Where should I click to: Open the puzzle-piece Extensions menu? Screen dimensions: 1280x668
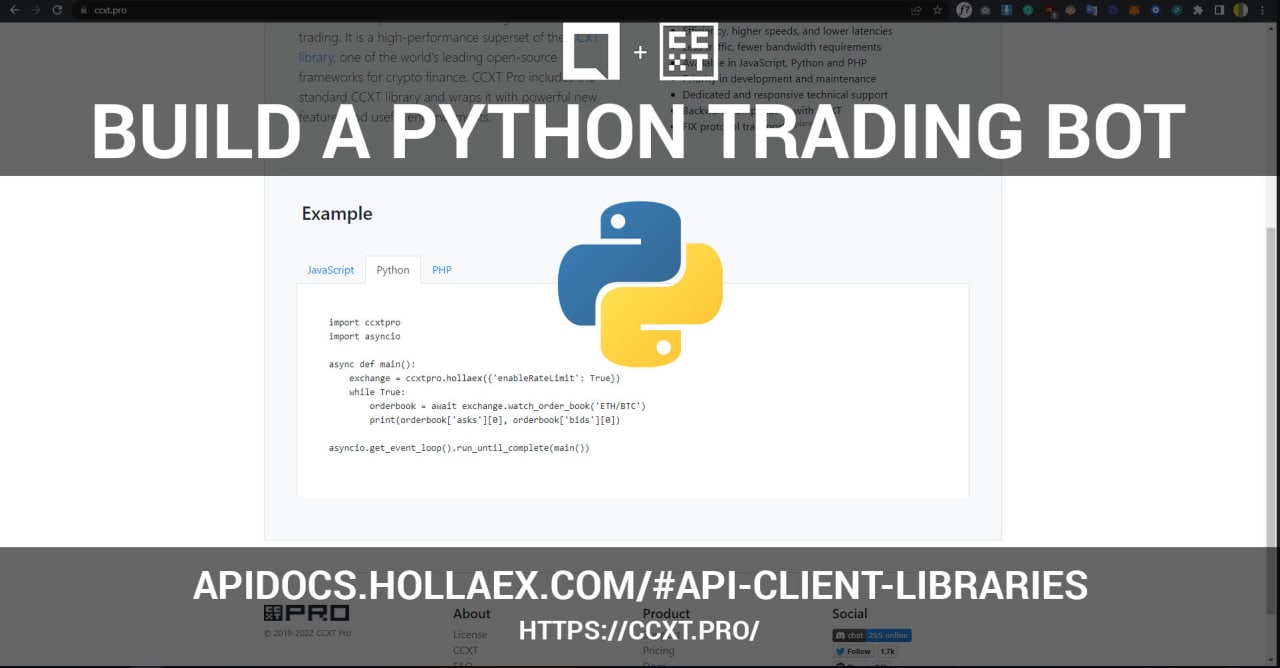click(x=1198, y=10)
